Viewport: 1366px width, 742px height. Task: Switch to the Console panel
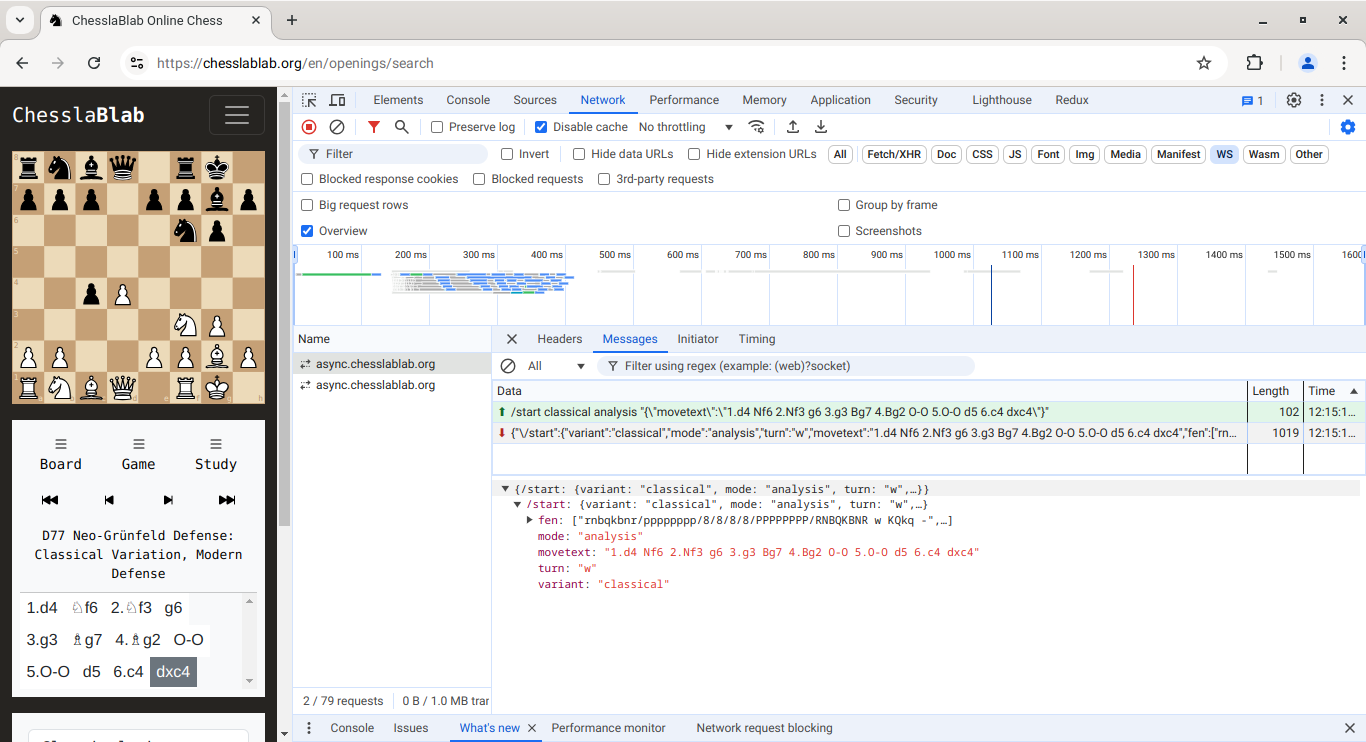click(x=468, y=100)
